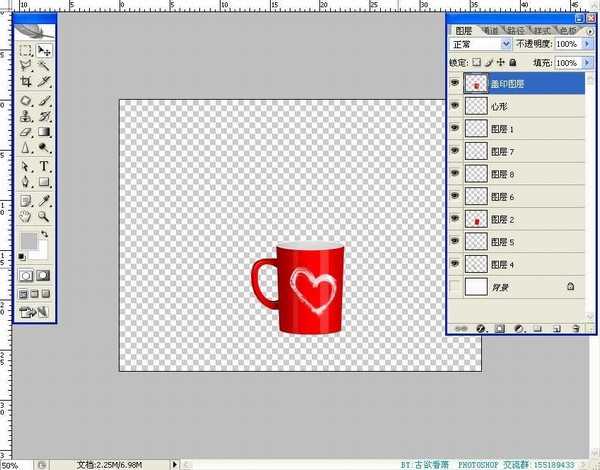Select the Move tool
This screenshot has width=600, height=470.
45,50
